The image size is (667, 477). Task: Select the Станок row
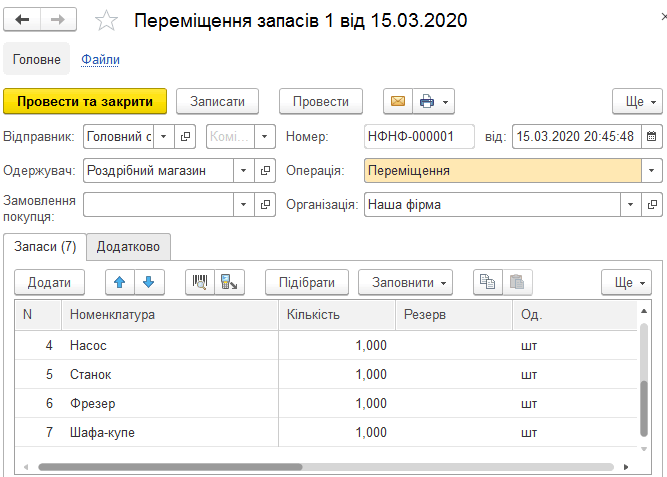pyautogui.click(x=326, y=374)
